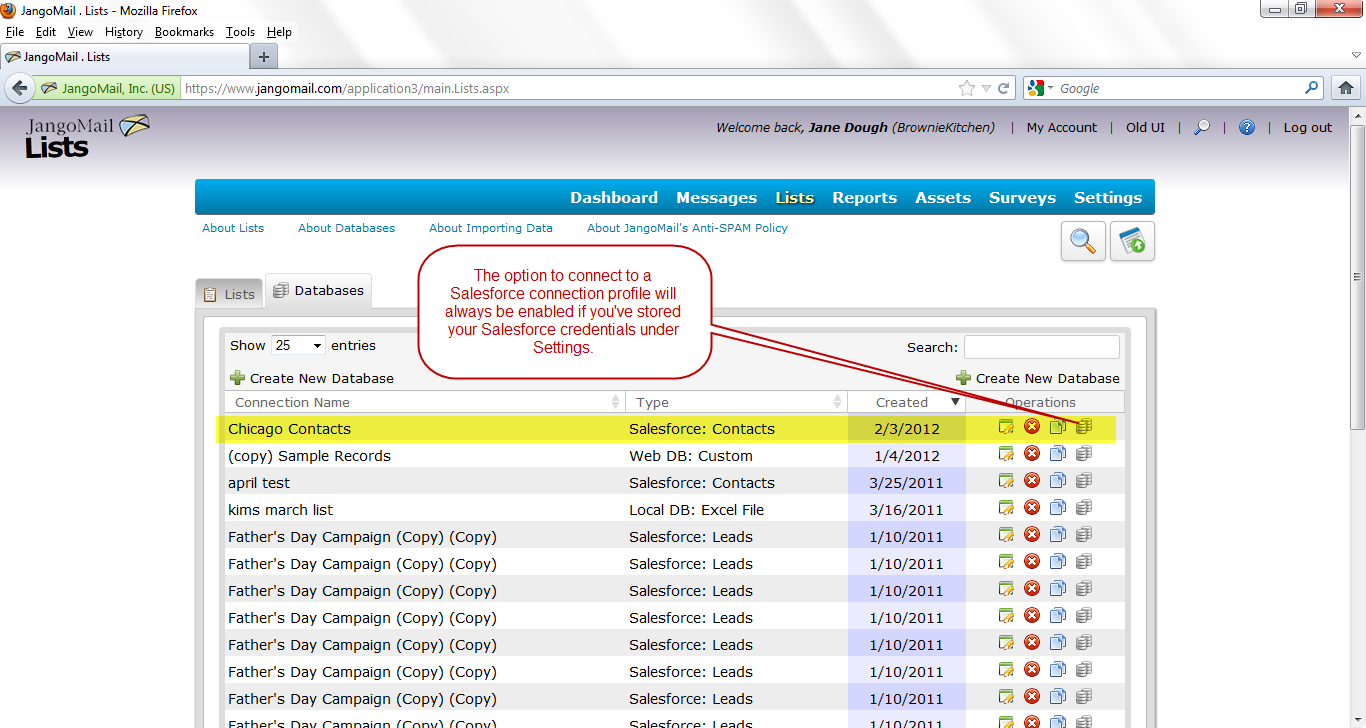Click connect icon for kims march list

click(1084, 508)
